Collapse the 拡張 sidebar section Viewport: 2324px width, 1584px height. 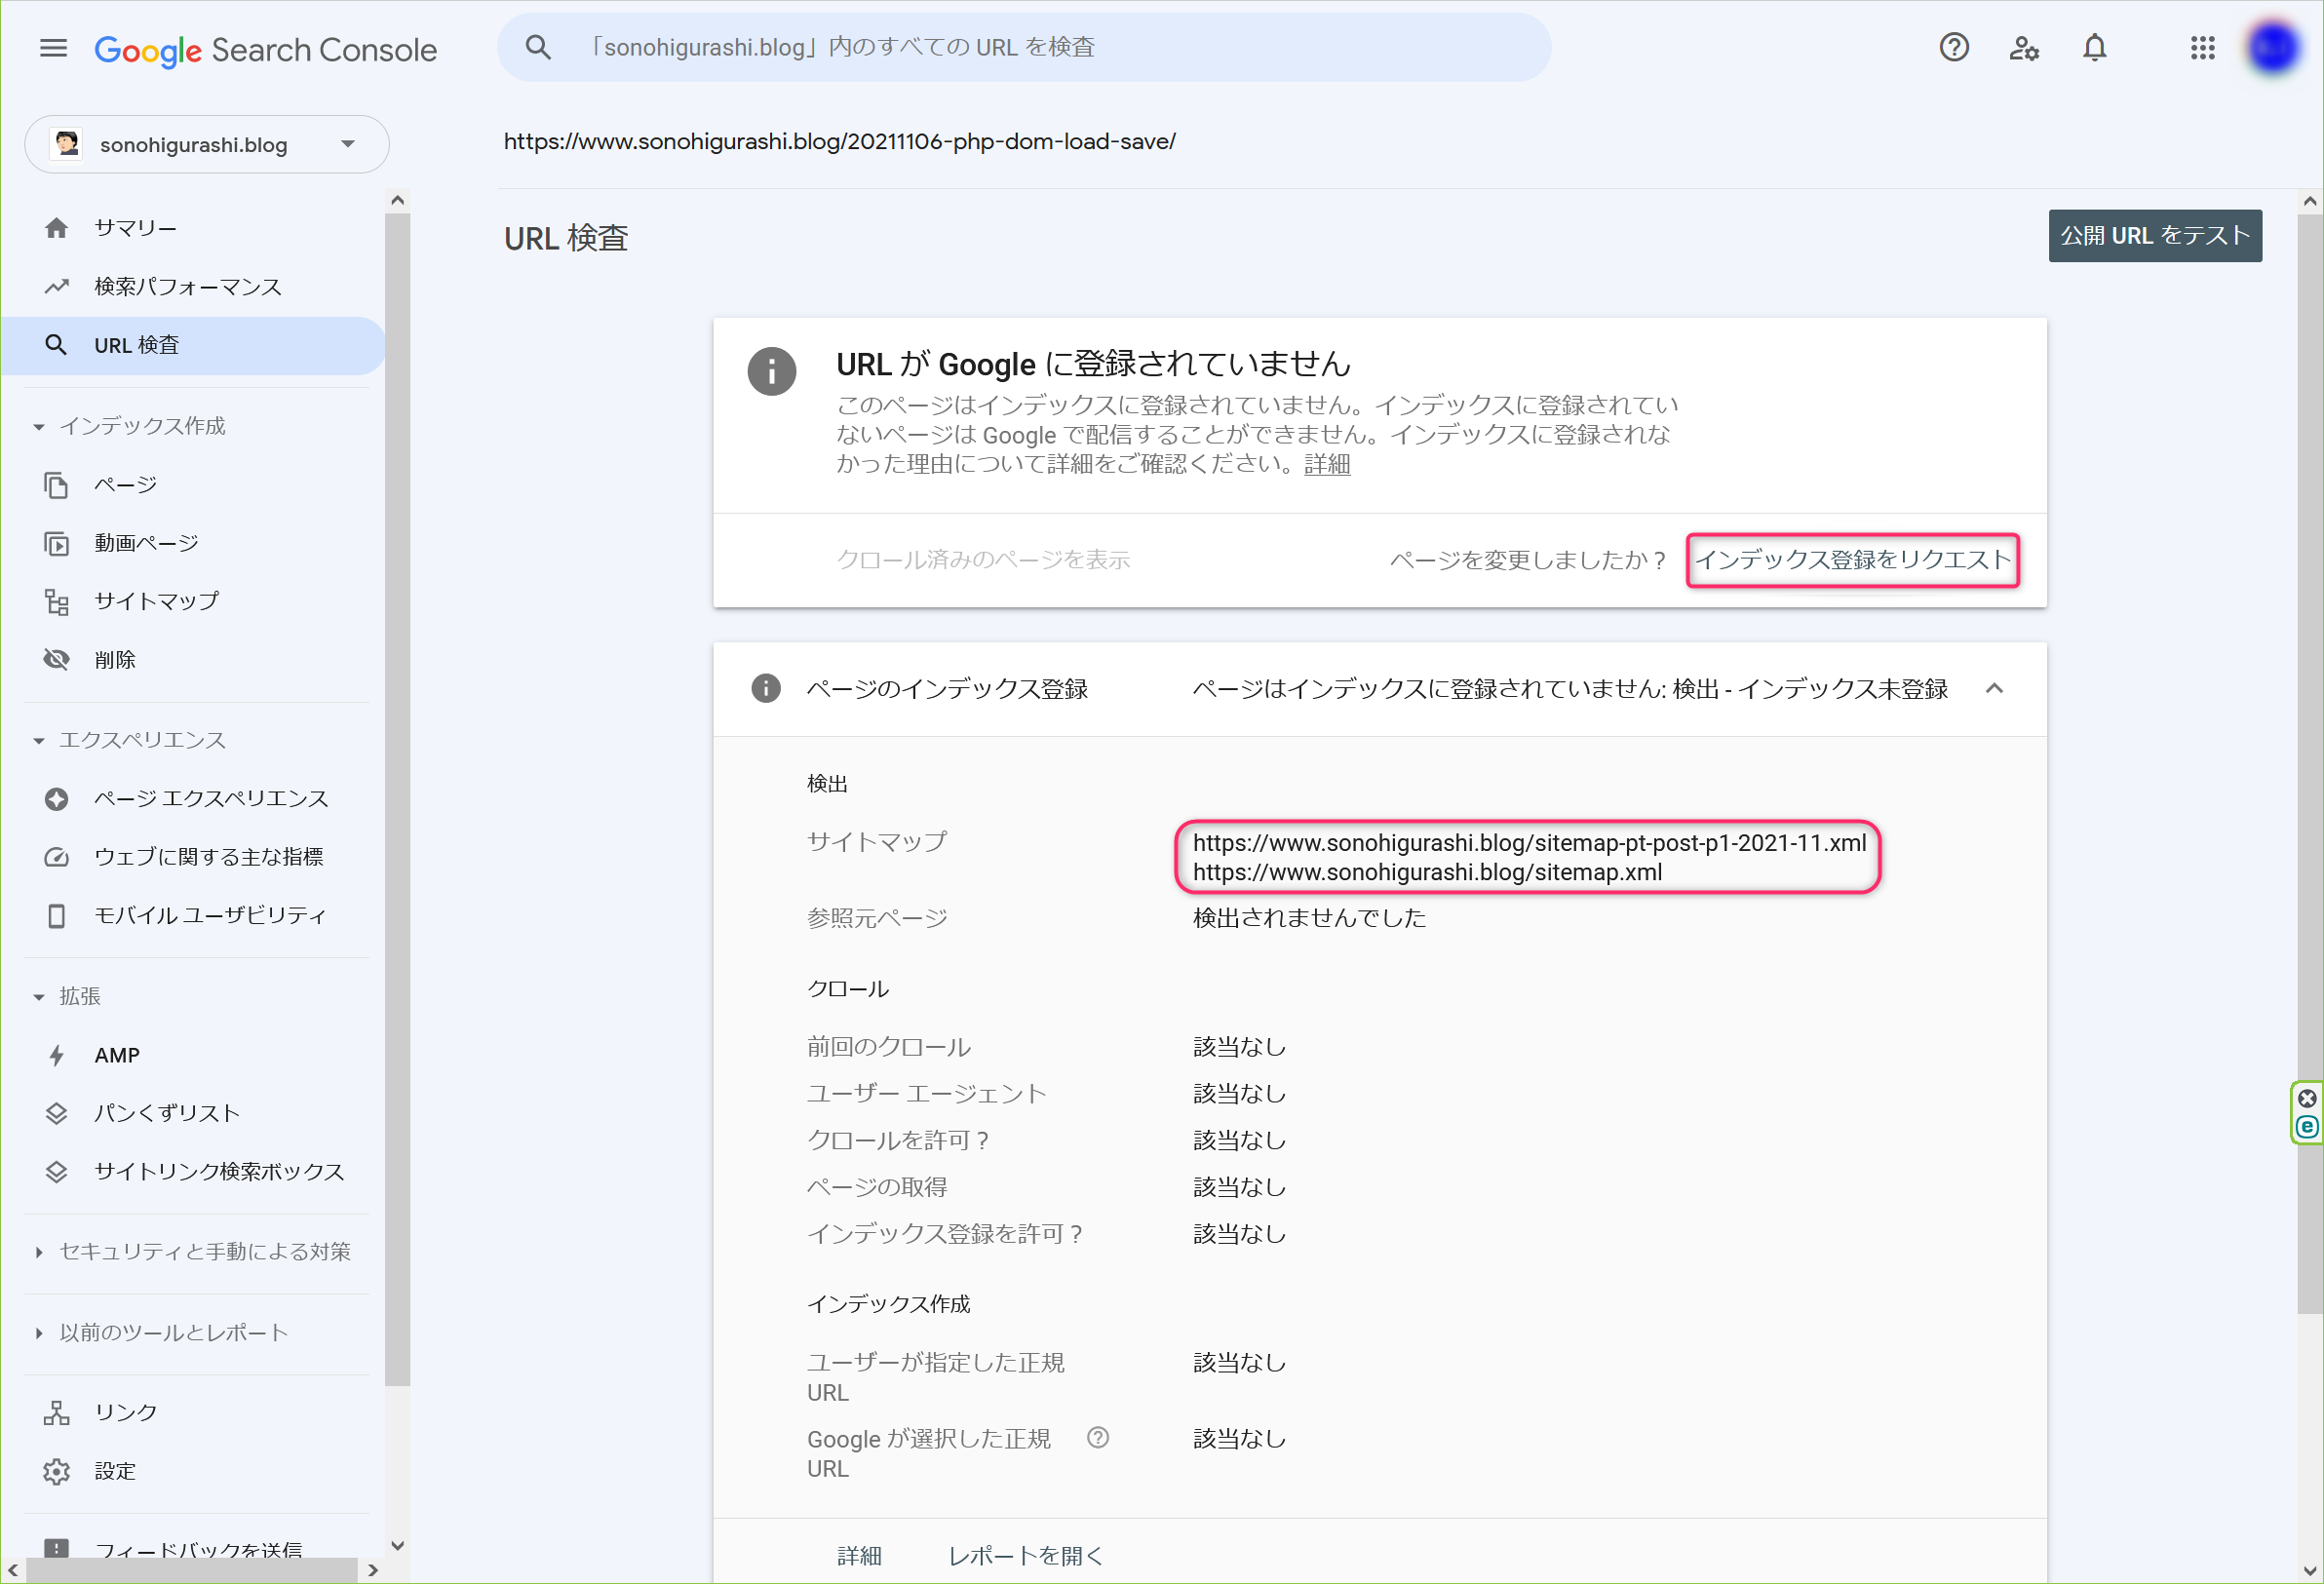(x=38, y=997)
